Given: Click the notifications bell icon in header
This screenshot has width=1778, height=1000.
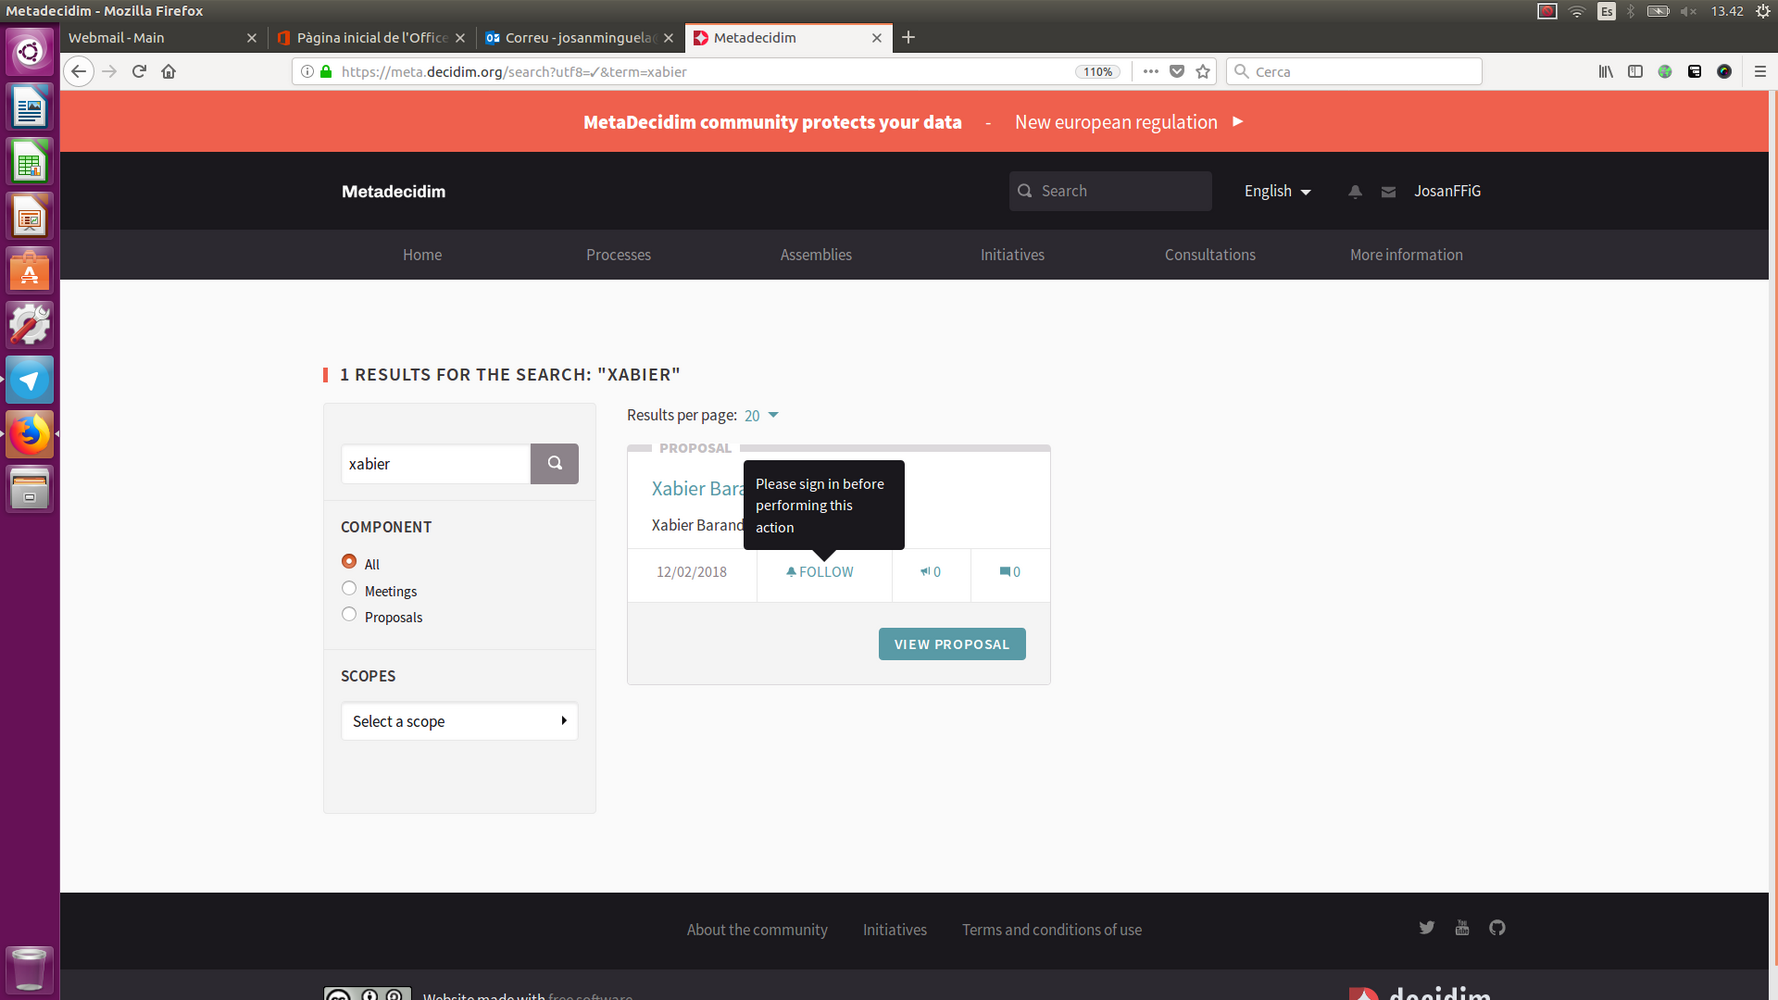Looking at the screenshot, I should tap(1355, 191).
